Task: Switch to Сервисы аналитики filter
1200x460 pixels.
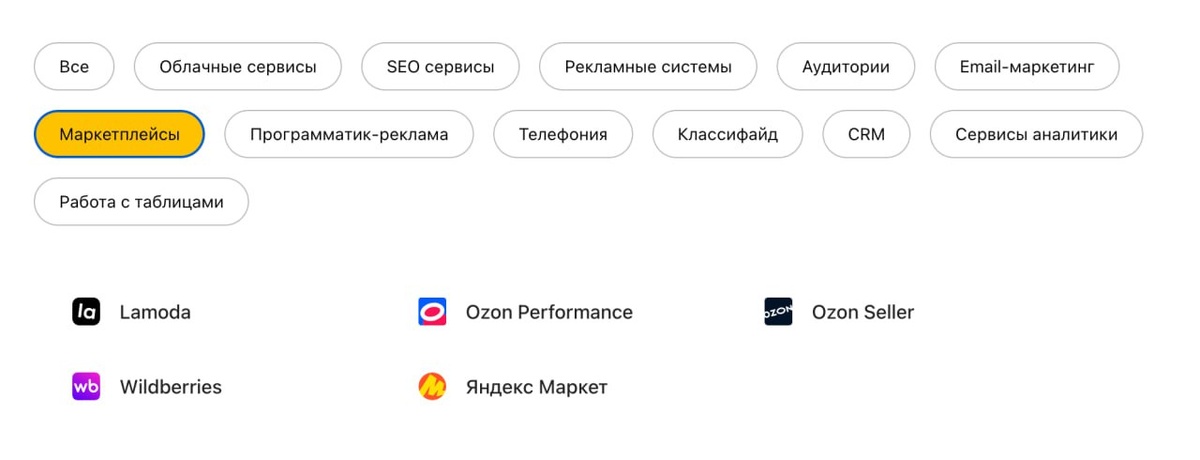Action: [x=1036, y=134]
